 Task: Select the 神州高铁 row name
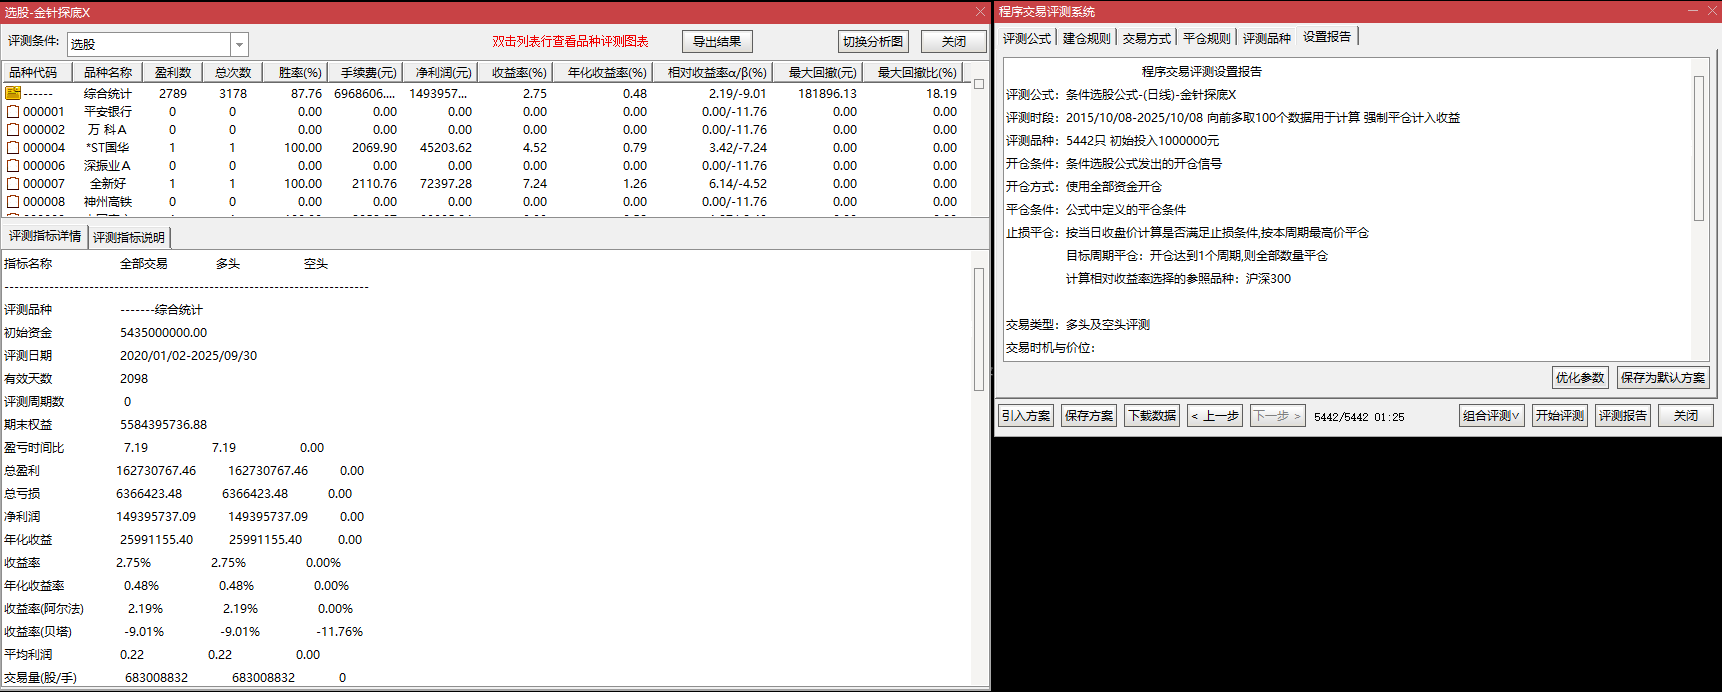[x=108, y=202]
